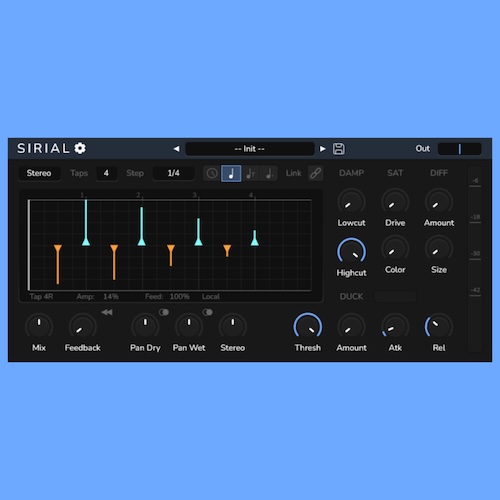Click the Pan Wet knob

pos(189,327)
